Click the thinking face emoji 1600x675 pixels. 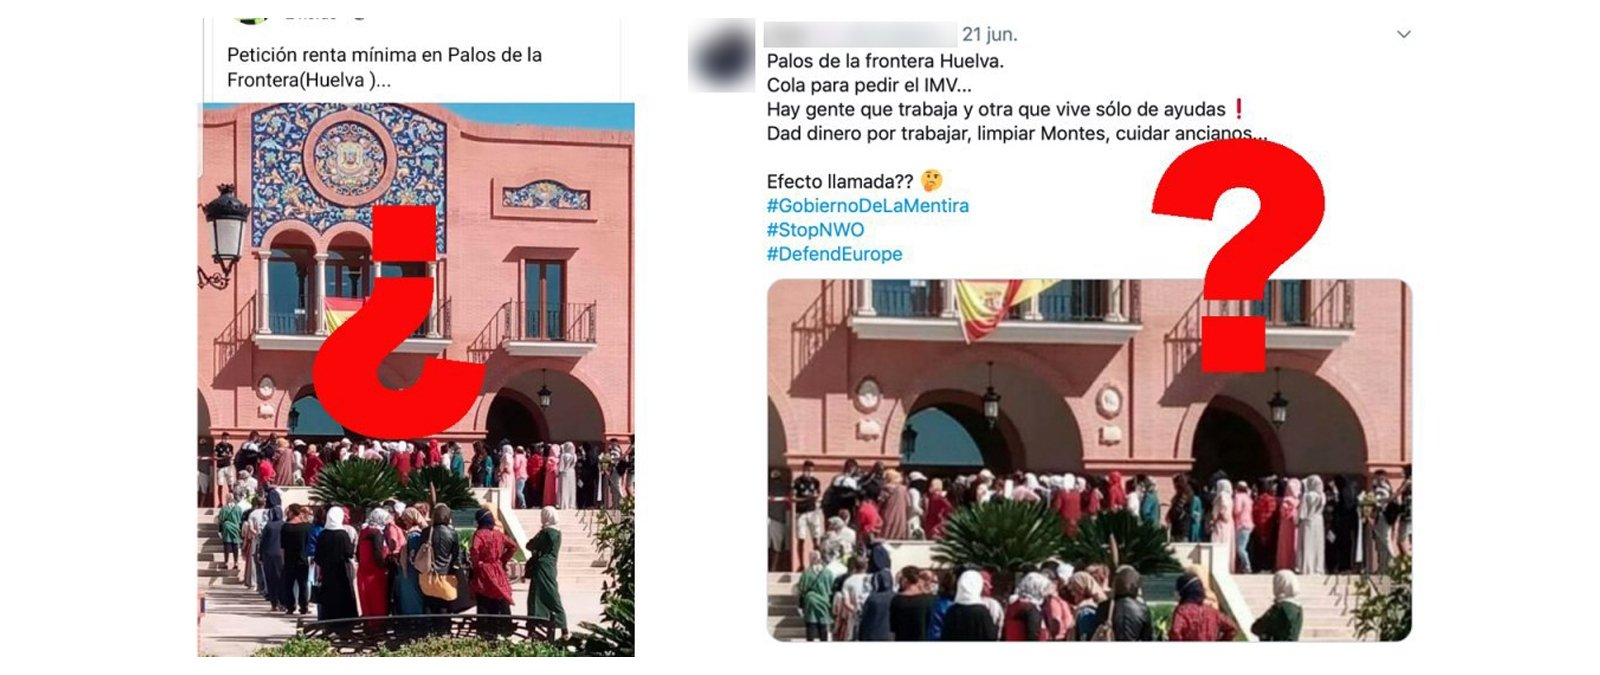coord(931,181)
